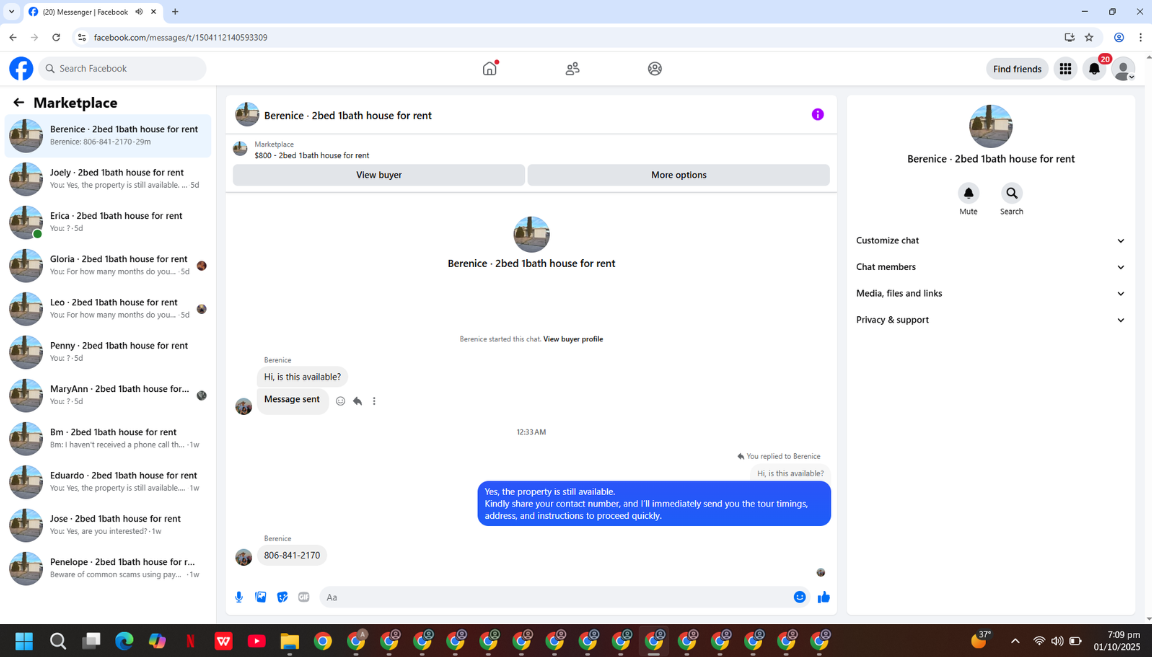The height and width of the screenshot is (657, 1152).
Task: Open the $800 Marketplace listing banner
Action: (x=531, y=150)
